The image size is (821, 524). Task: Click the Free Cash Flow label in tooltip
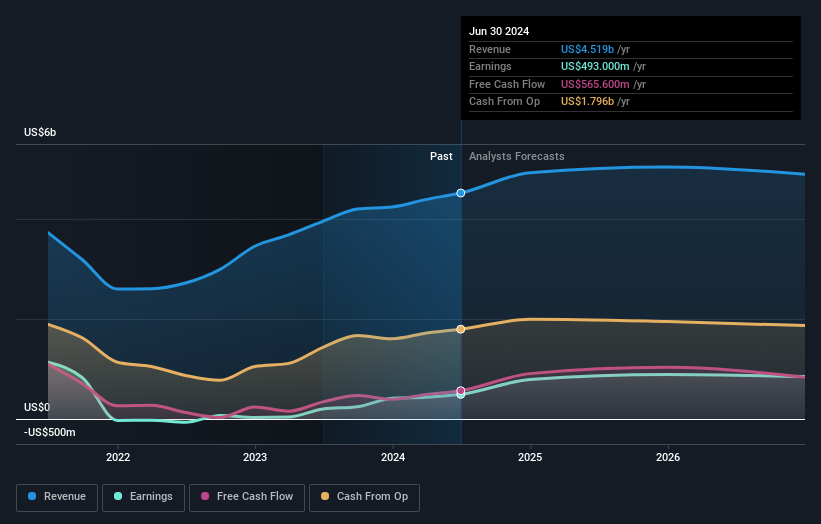tap(507, 84)
